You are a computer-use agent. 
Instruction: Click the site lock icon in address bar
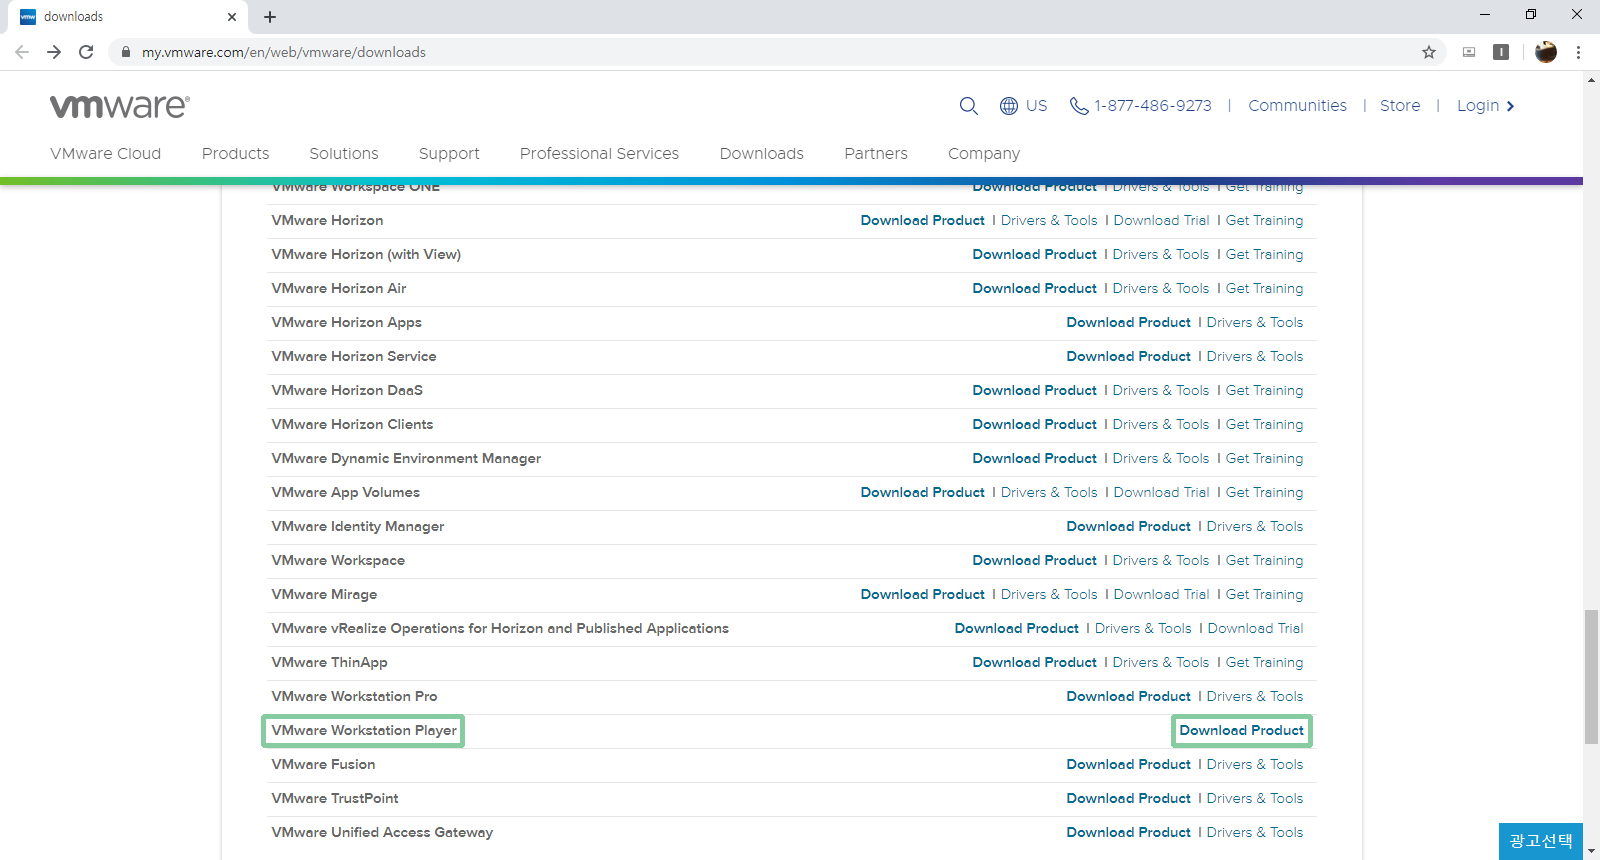(126, 52)
